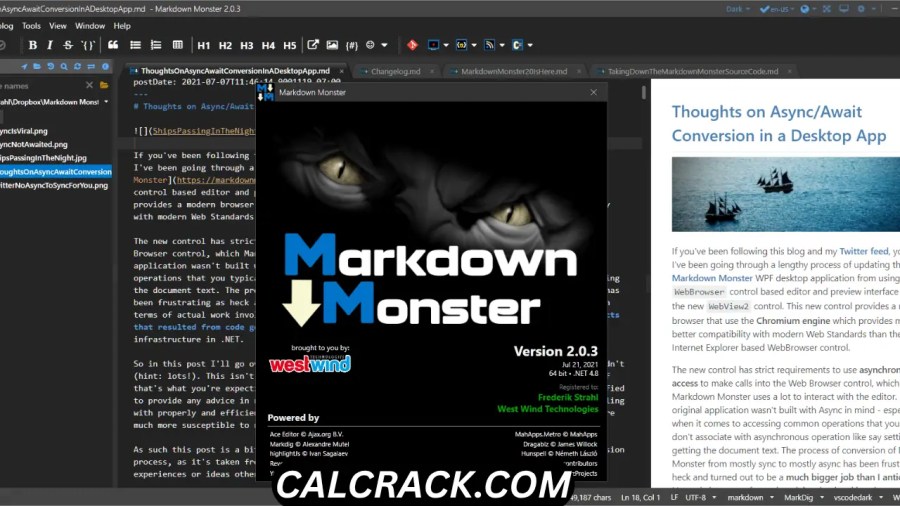
Task: Select TwitterNoAsyncToSyncForYou.png in the file list
Action: [x=54, y=185]
